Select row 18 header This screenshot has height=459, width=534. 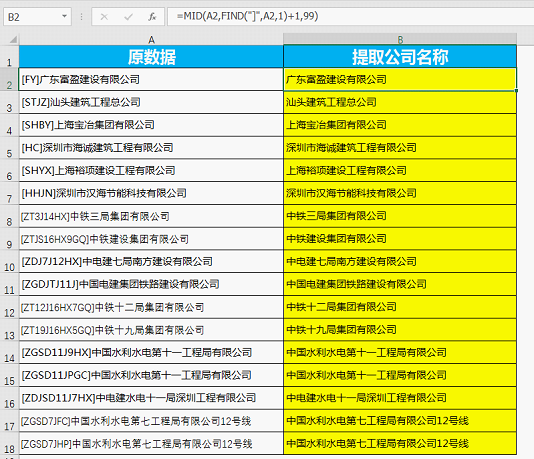pyautogui.click(x=9, y=443)
